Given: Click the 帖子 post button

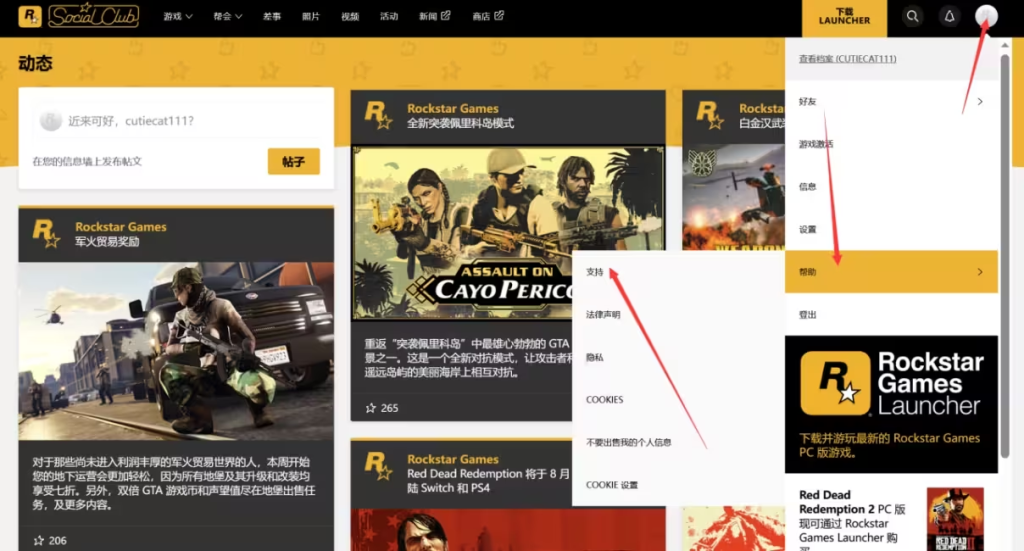Looking at the screenshot, I should [x=293, y=161].
